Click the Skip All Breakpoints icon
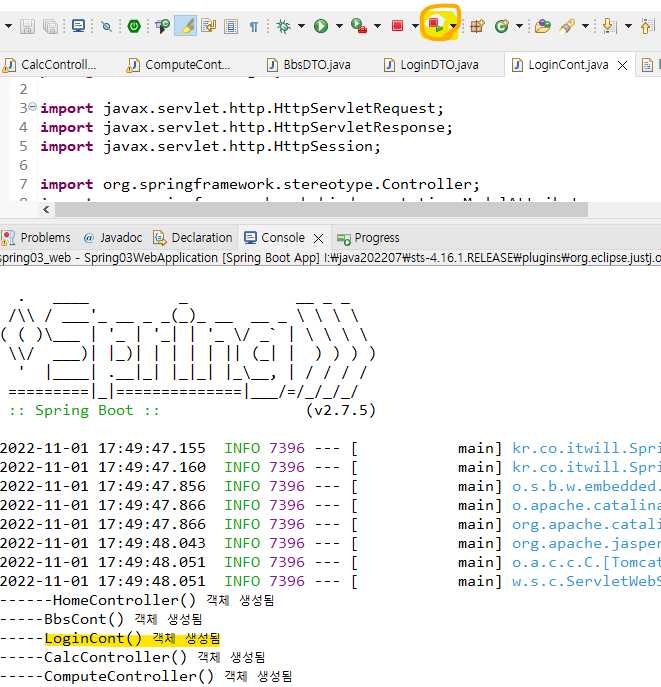The image size is (661, 687). click(x=106, y=26)
